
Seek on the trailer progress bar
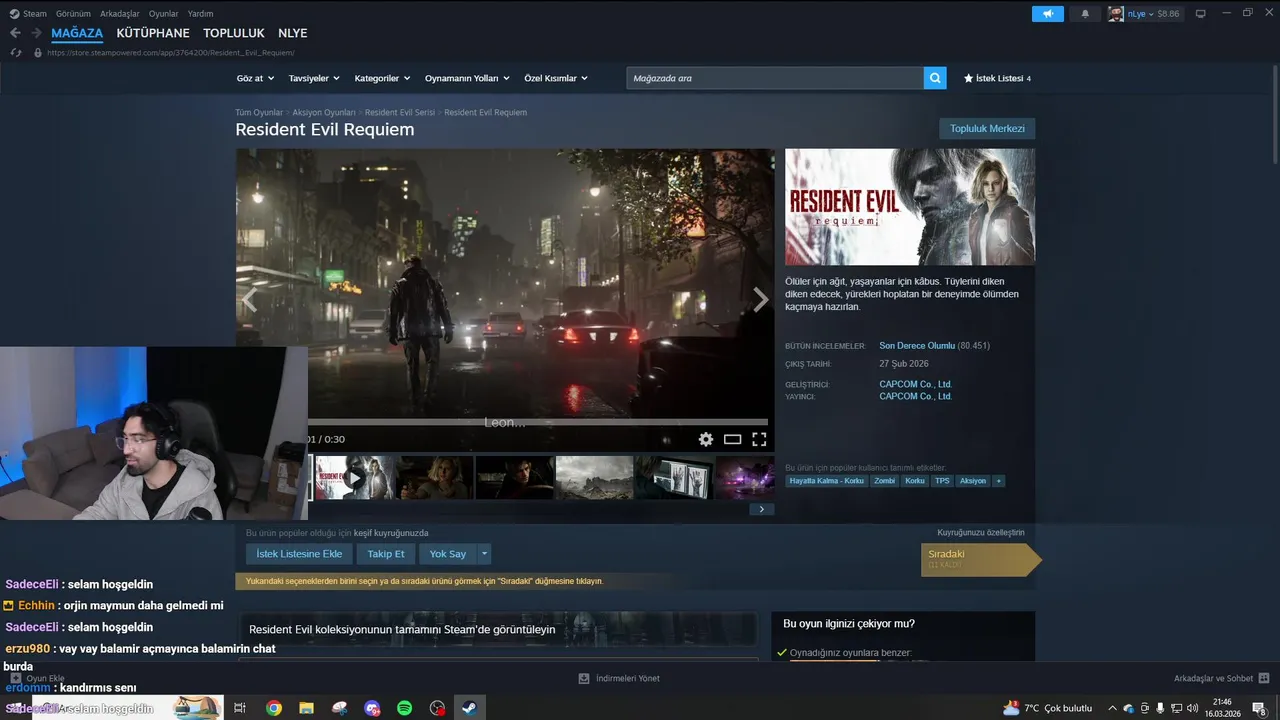[x=538, y=422]
